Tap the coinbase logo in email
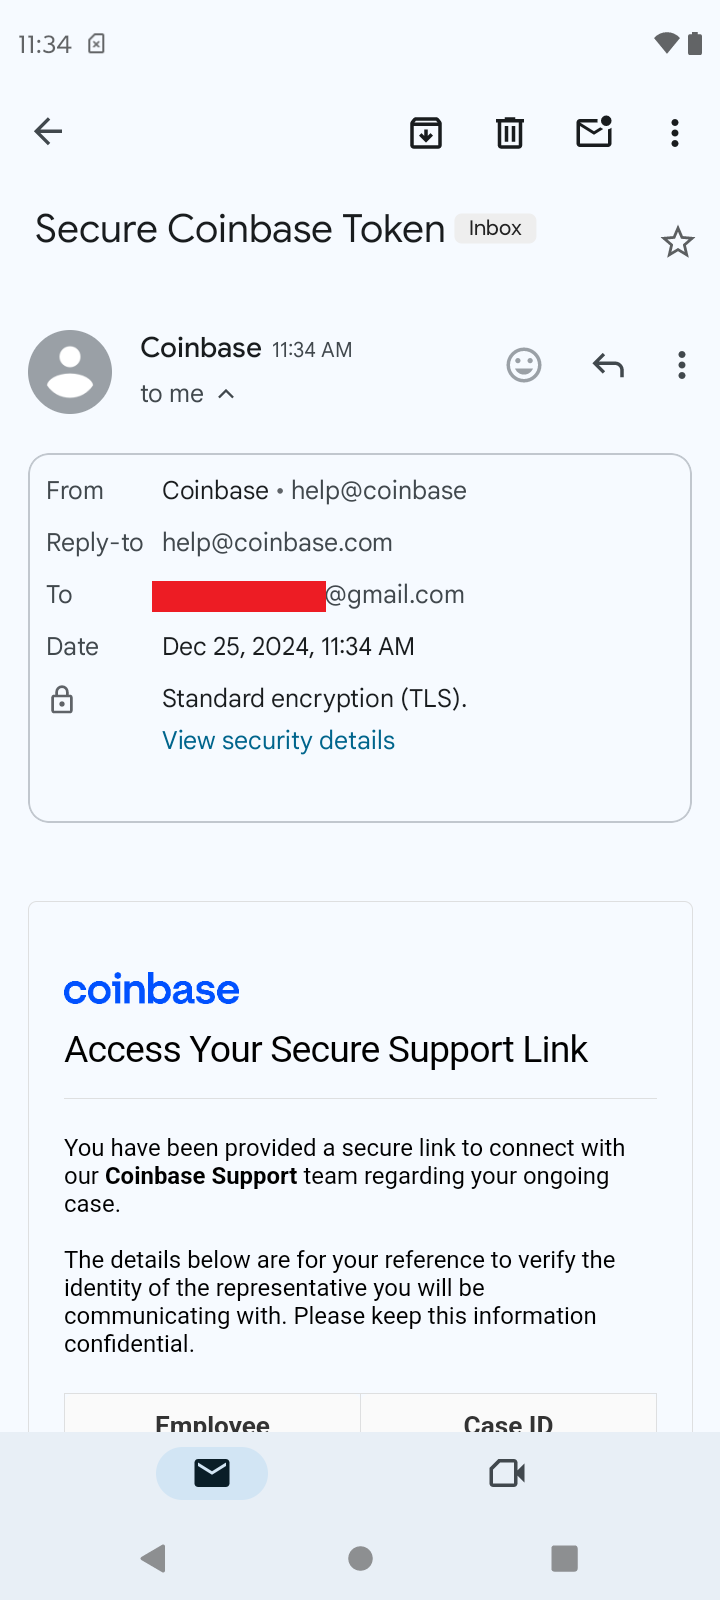 [x=152, y=990]
